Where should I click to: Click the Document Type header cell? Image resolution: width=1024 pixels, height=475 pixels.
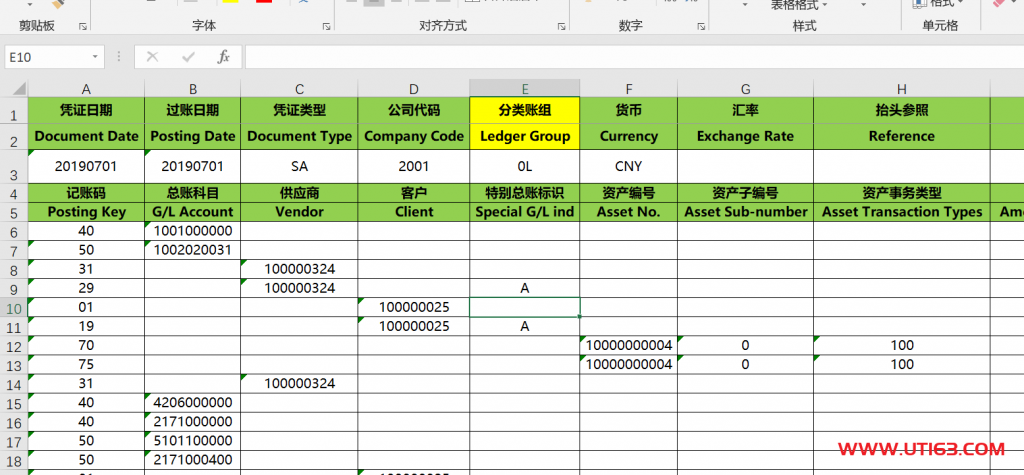point(299,137)
